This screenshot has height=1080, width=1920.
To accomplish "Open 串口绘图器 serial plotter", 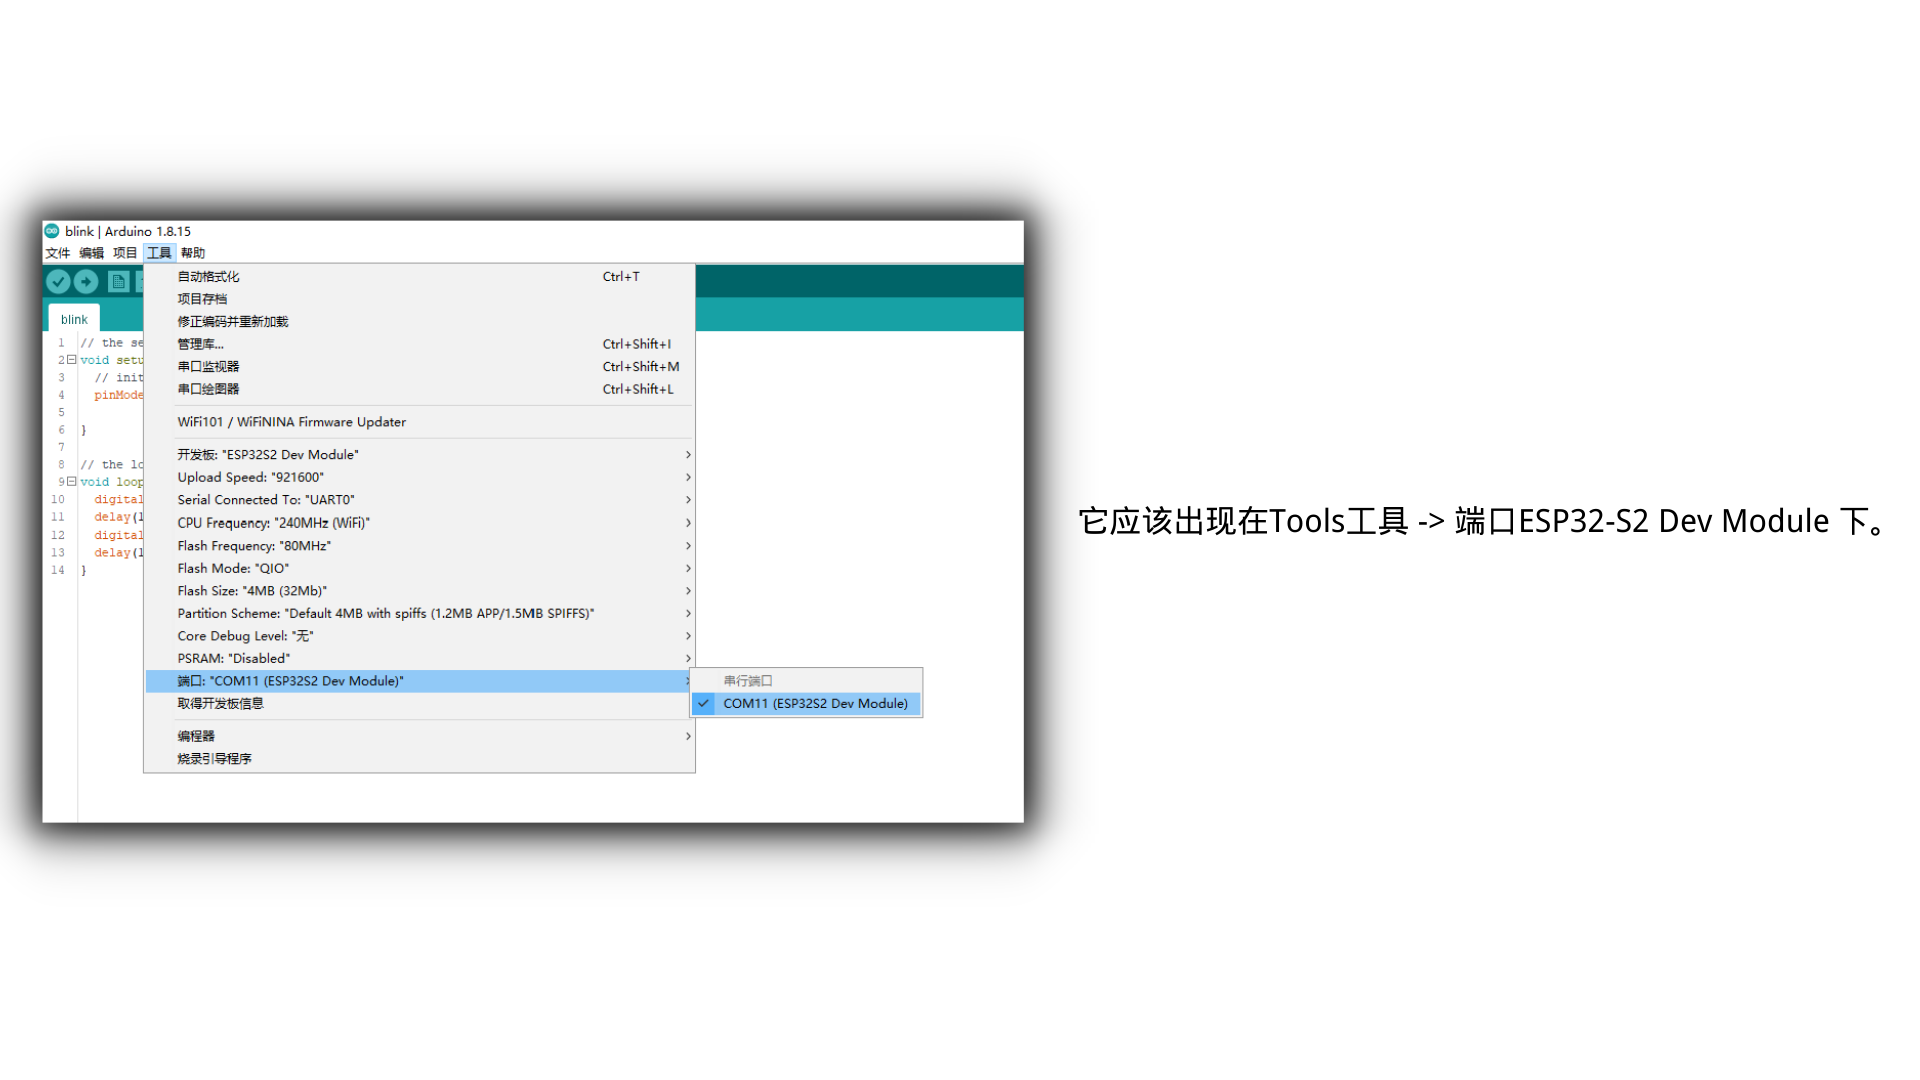I will (419, 389).
